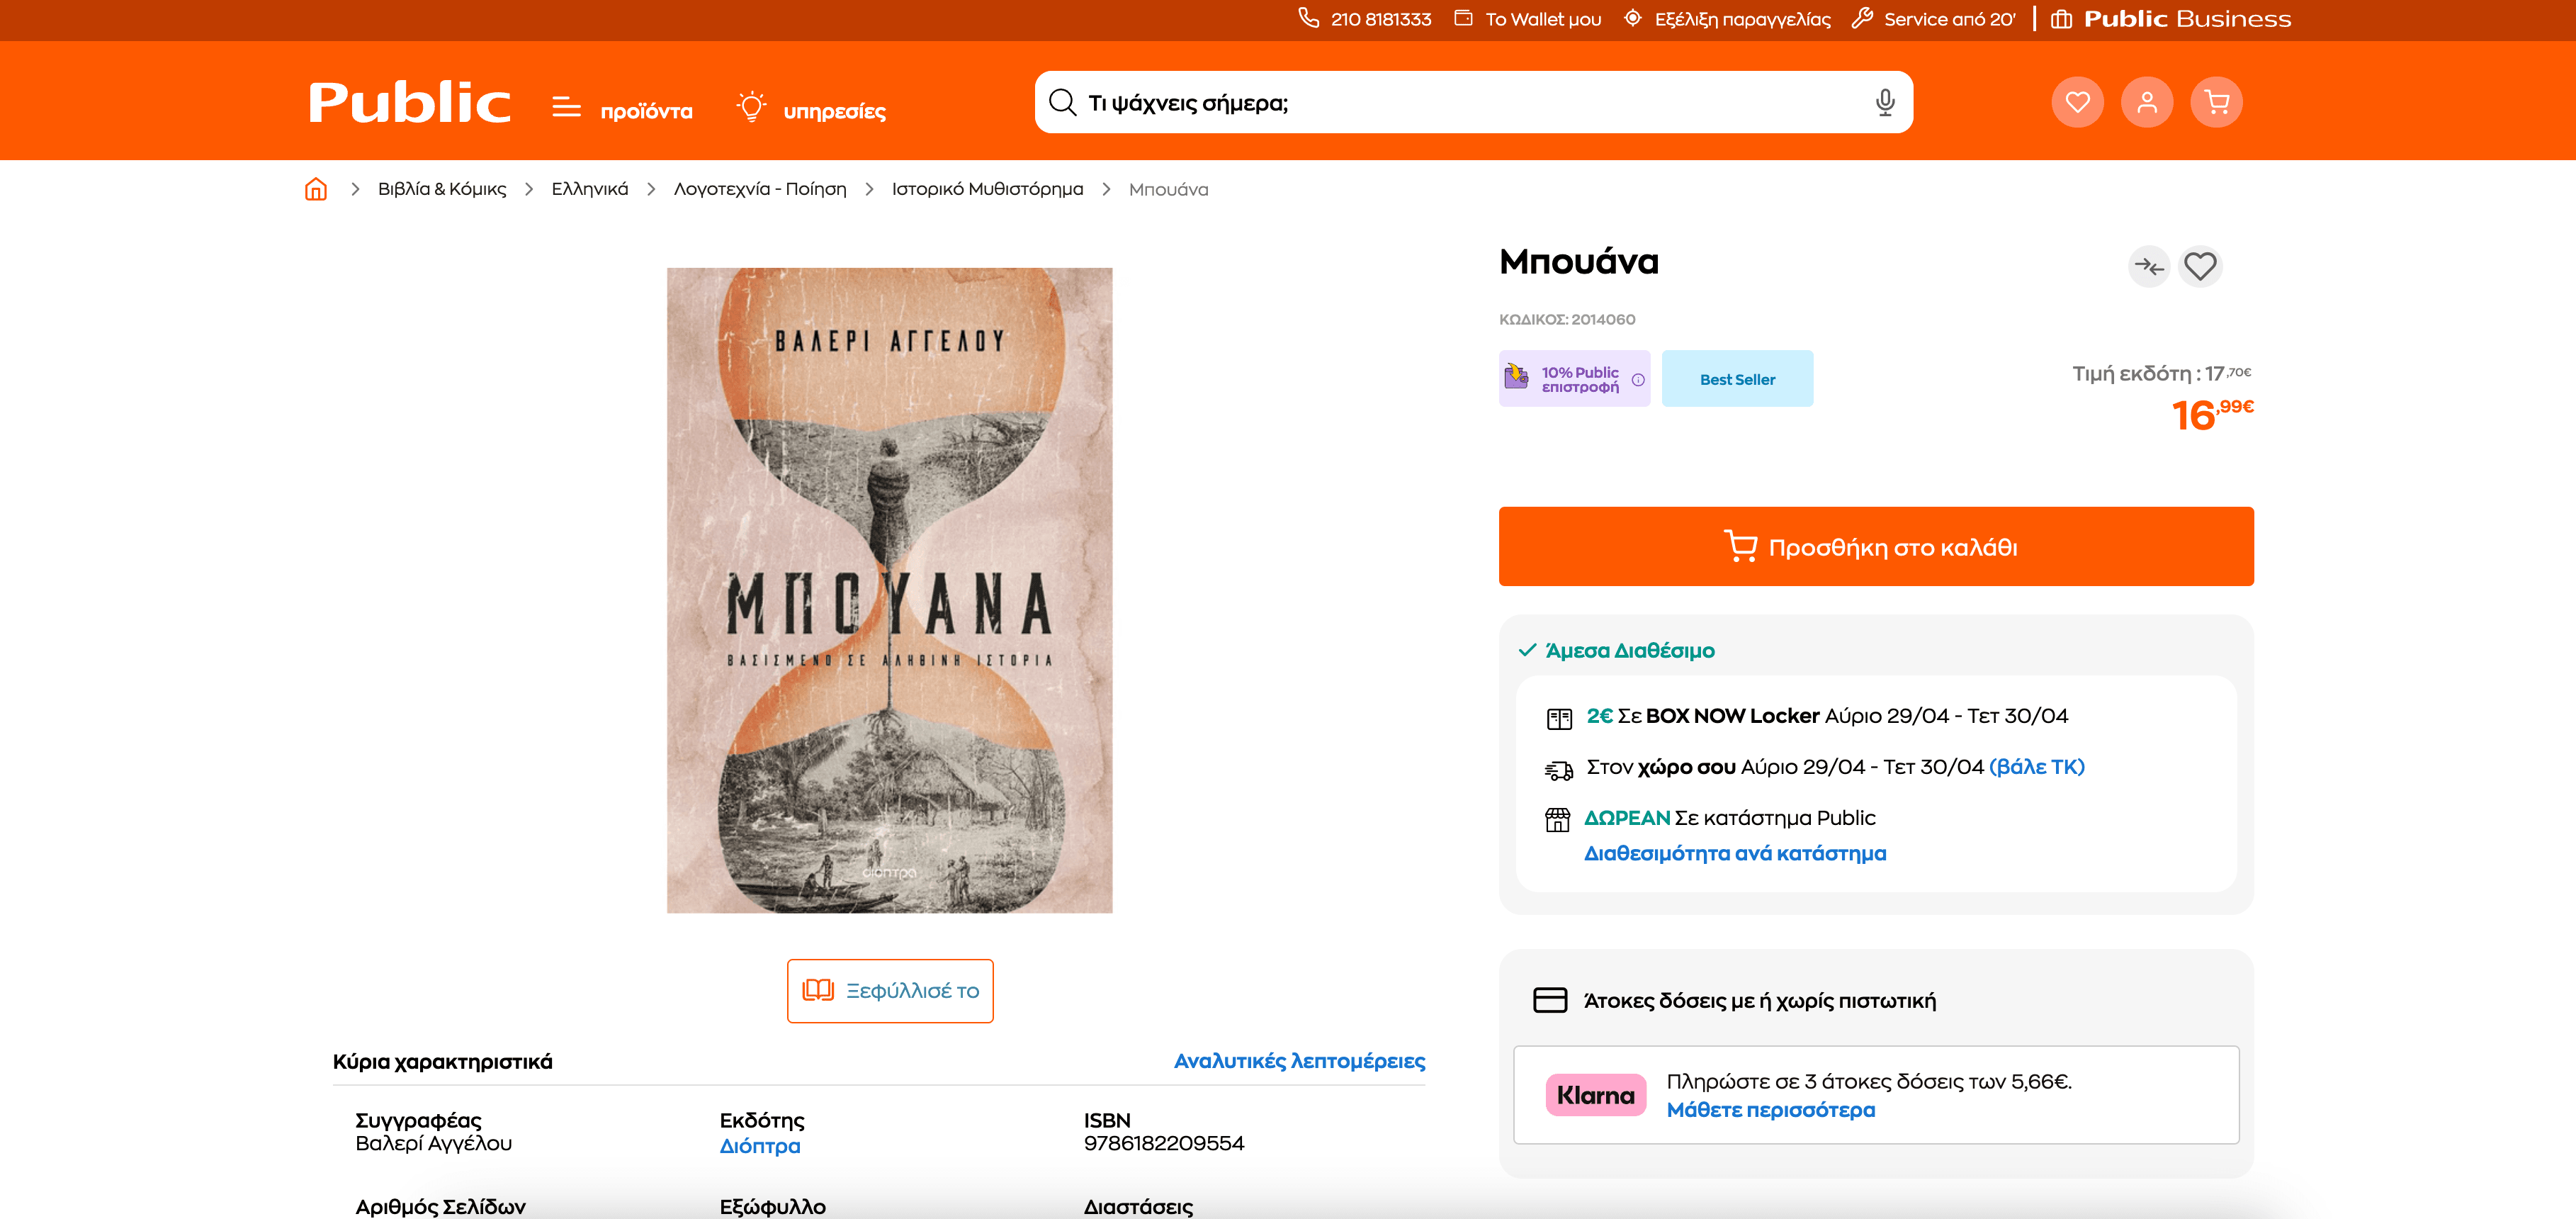
Task: Click the Μπουάνα book cover image
Action: pos(889,590)
